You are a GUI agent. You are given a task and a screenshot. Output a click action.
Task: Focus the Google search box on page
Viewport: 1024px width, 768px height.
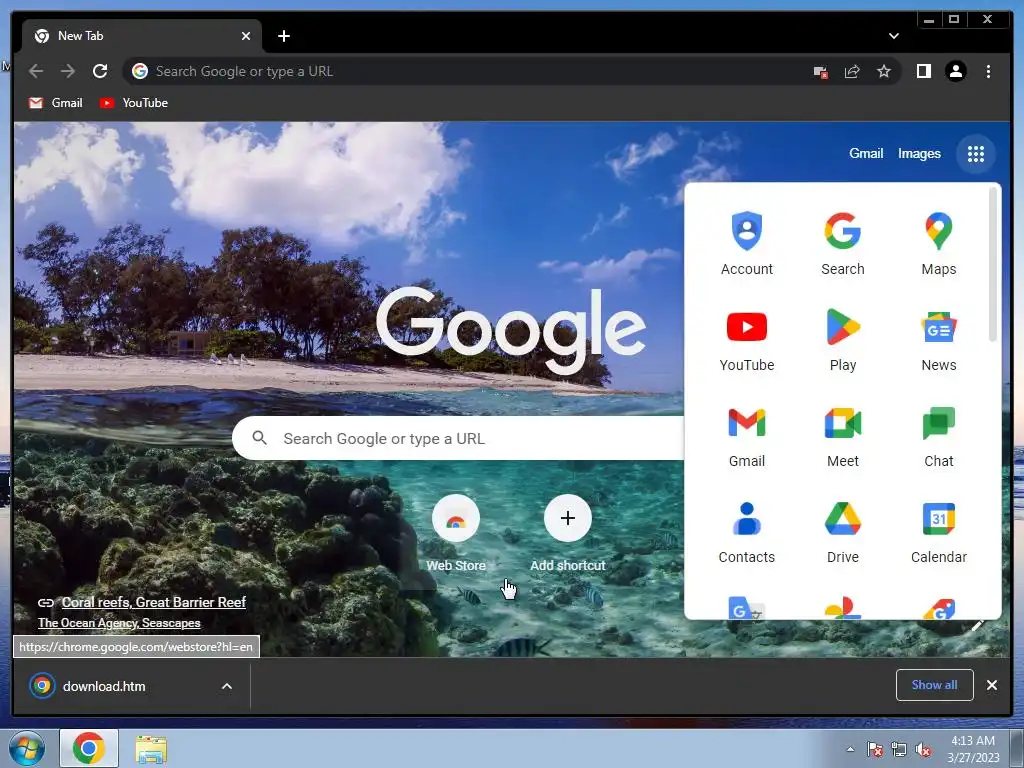457,438
